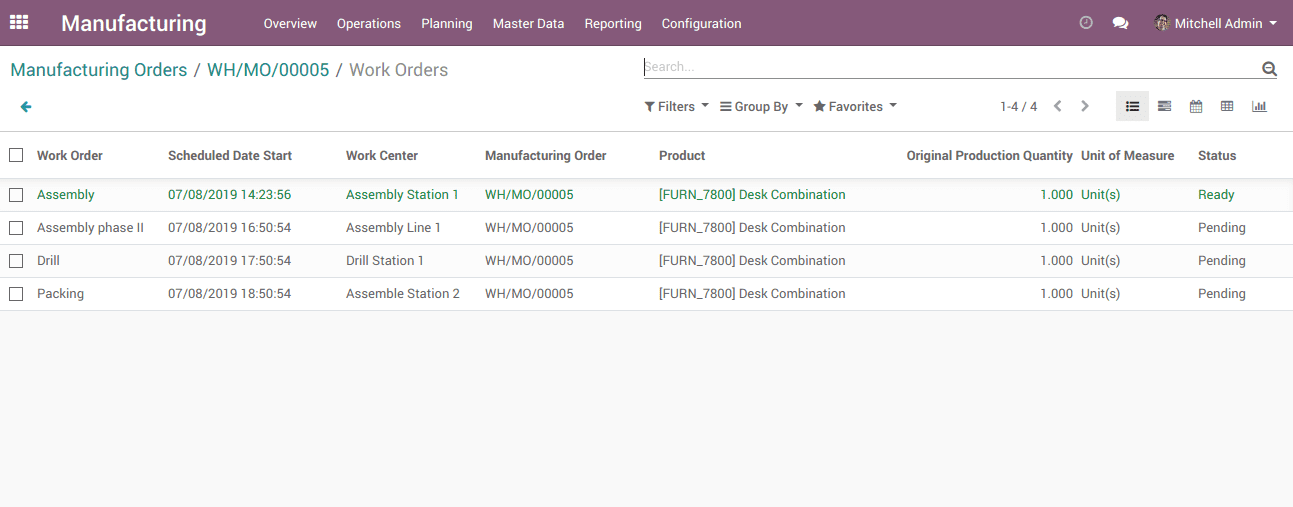
Task: Check the Assembly phase II row
Action: (x=16, y=228)
